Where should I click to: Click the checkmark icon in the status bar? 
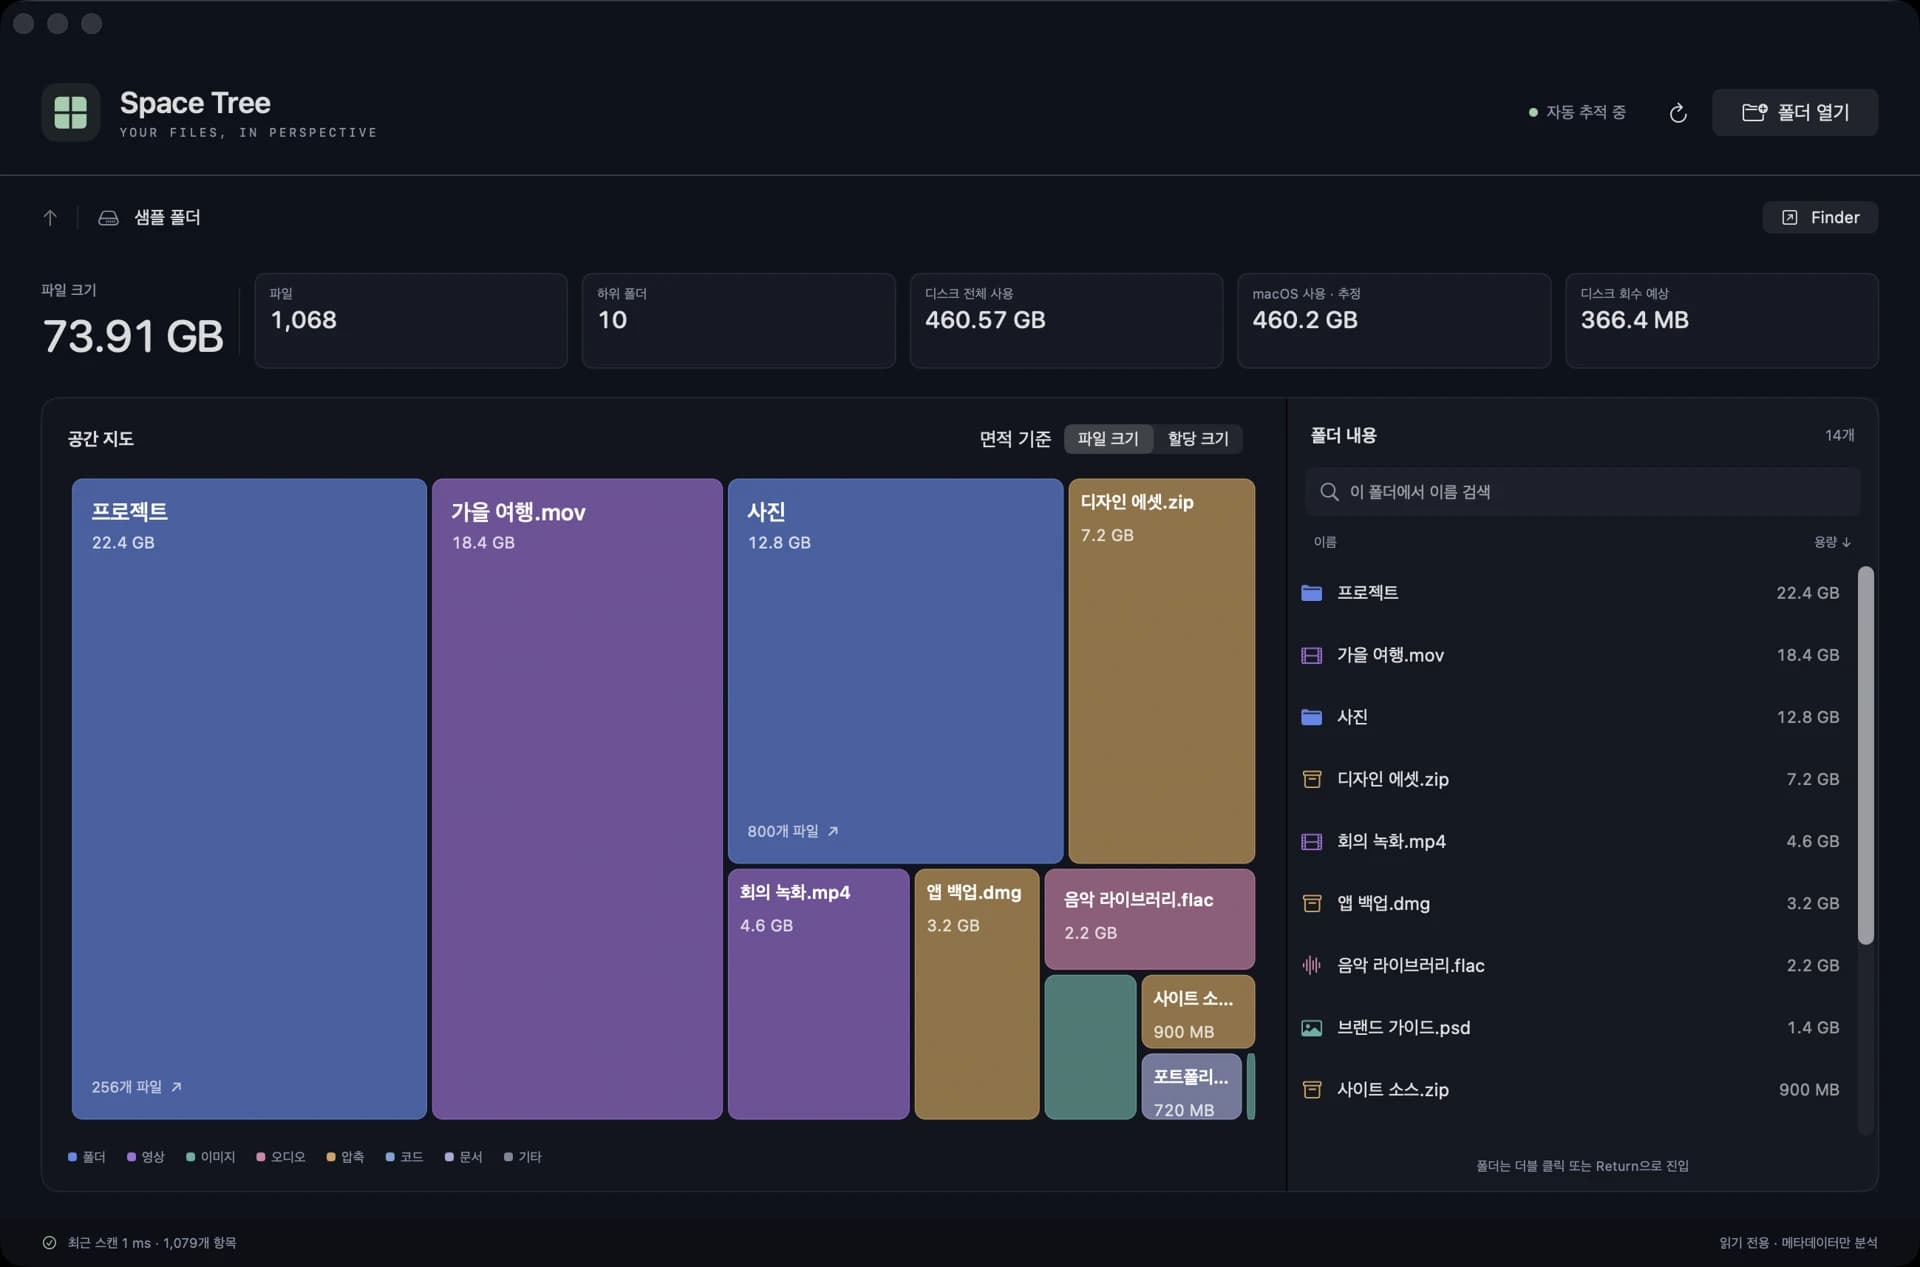[x=49, y=1243]
